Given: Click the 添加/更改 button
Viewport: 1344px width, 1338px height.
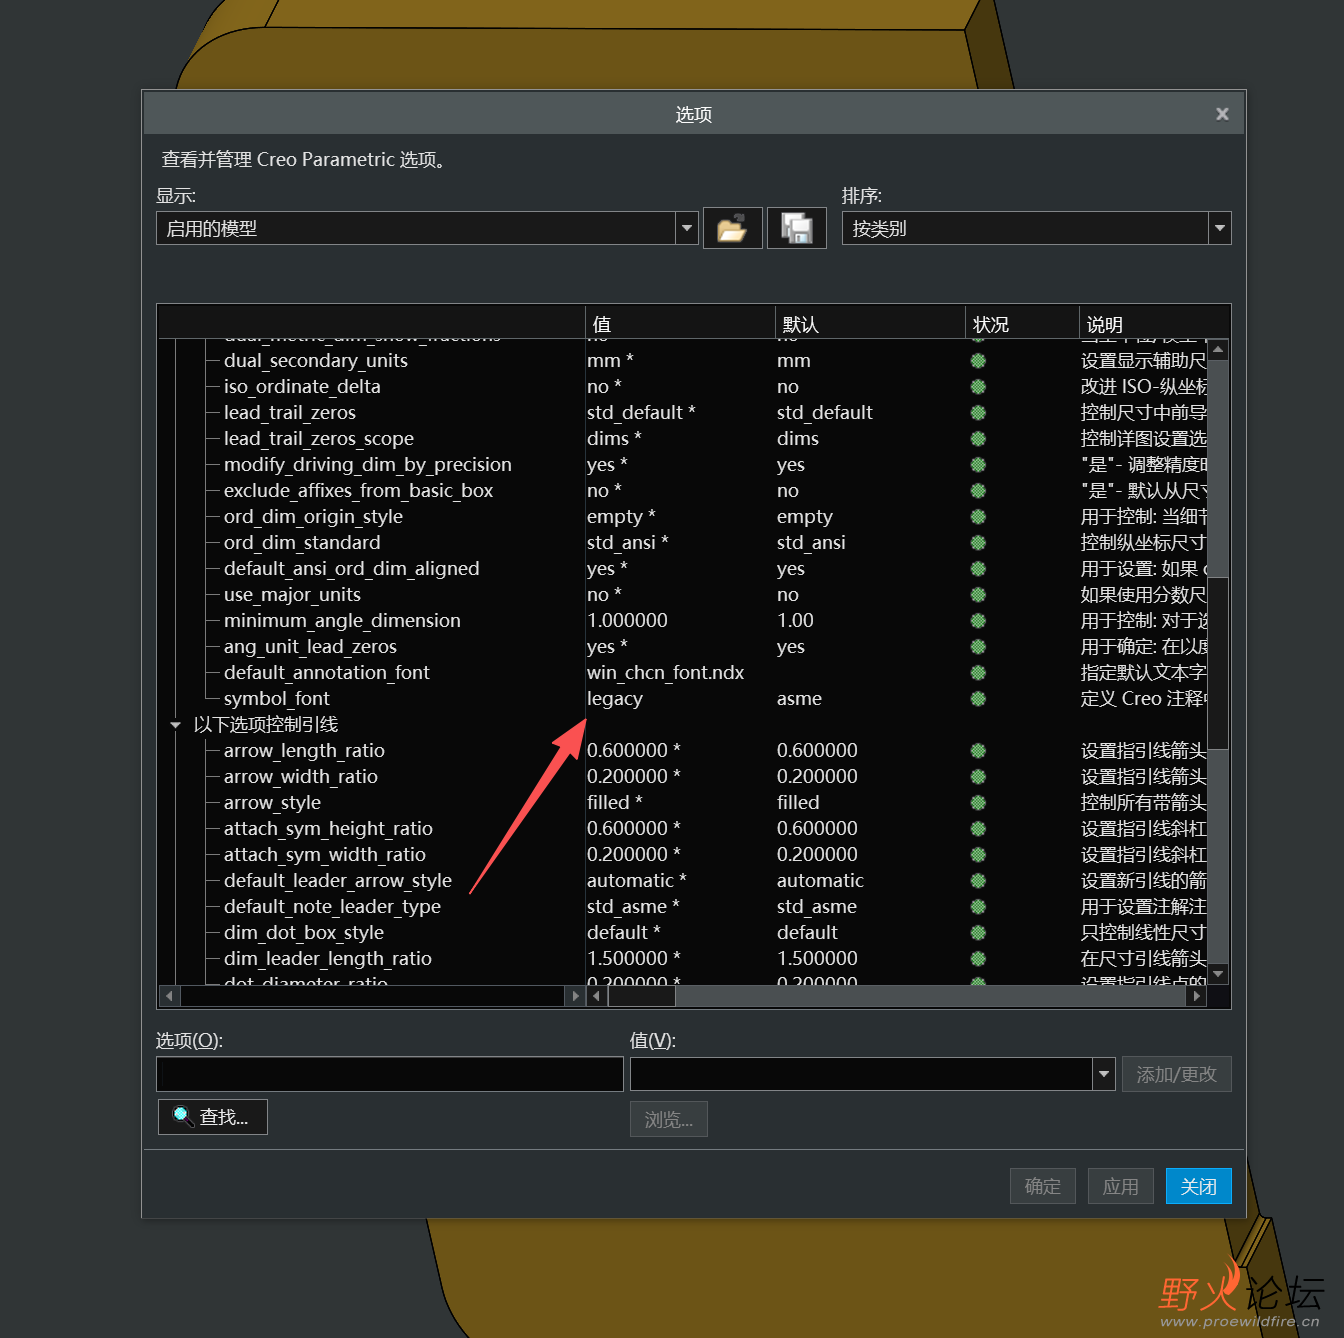Looking at the screenshot, I should click(1176, 1075).
